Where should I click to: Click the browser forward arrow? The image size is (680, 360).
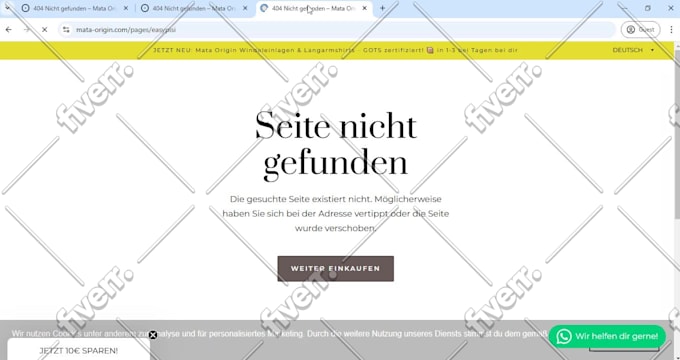tap(27, 29)
